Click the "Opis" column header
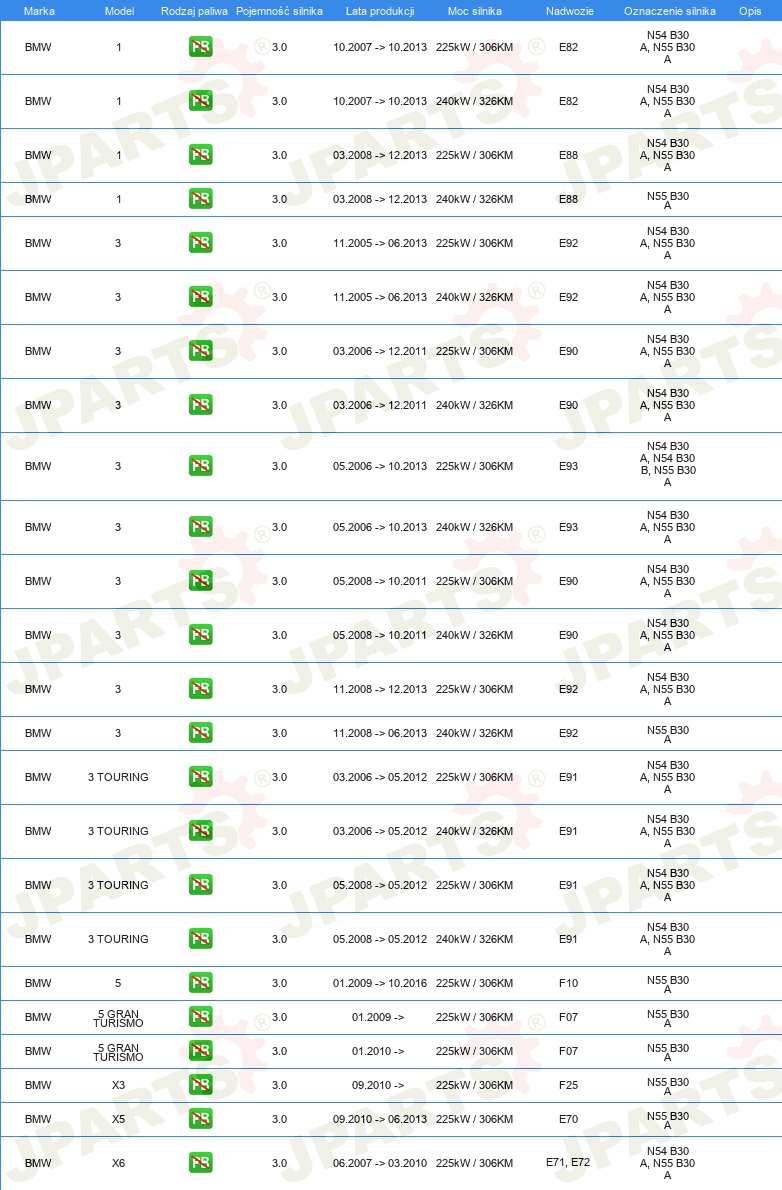Image resolution: width=782 pixels, height=1190 pixels. click(x=750, y=11)
